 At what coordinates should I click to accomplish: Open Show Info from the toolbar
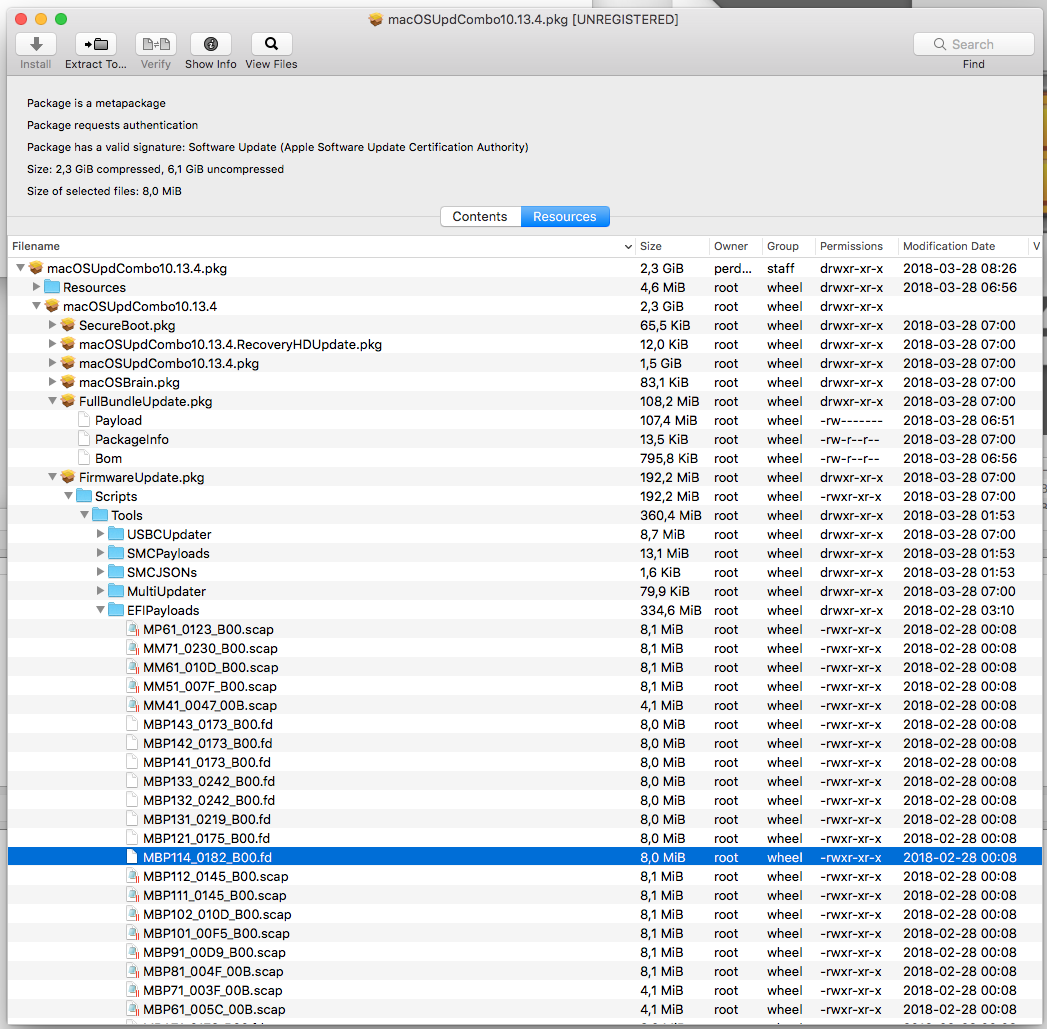click(x=210, y=44)
